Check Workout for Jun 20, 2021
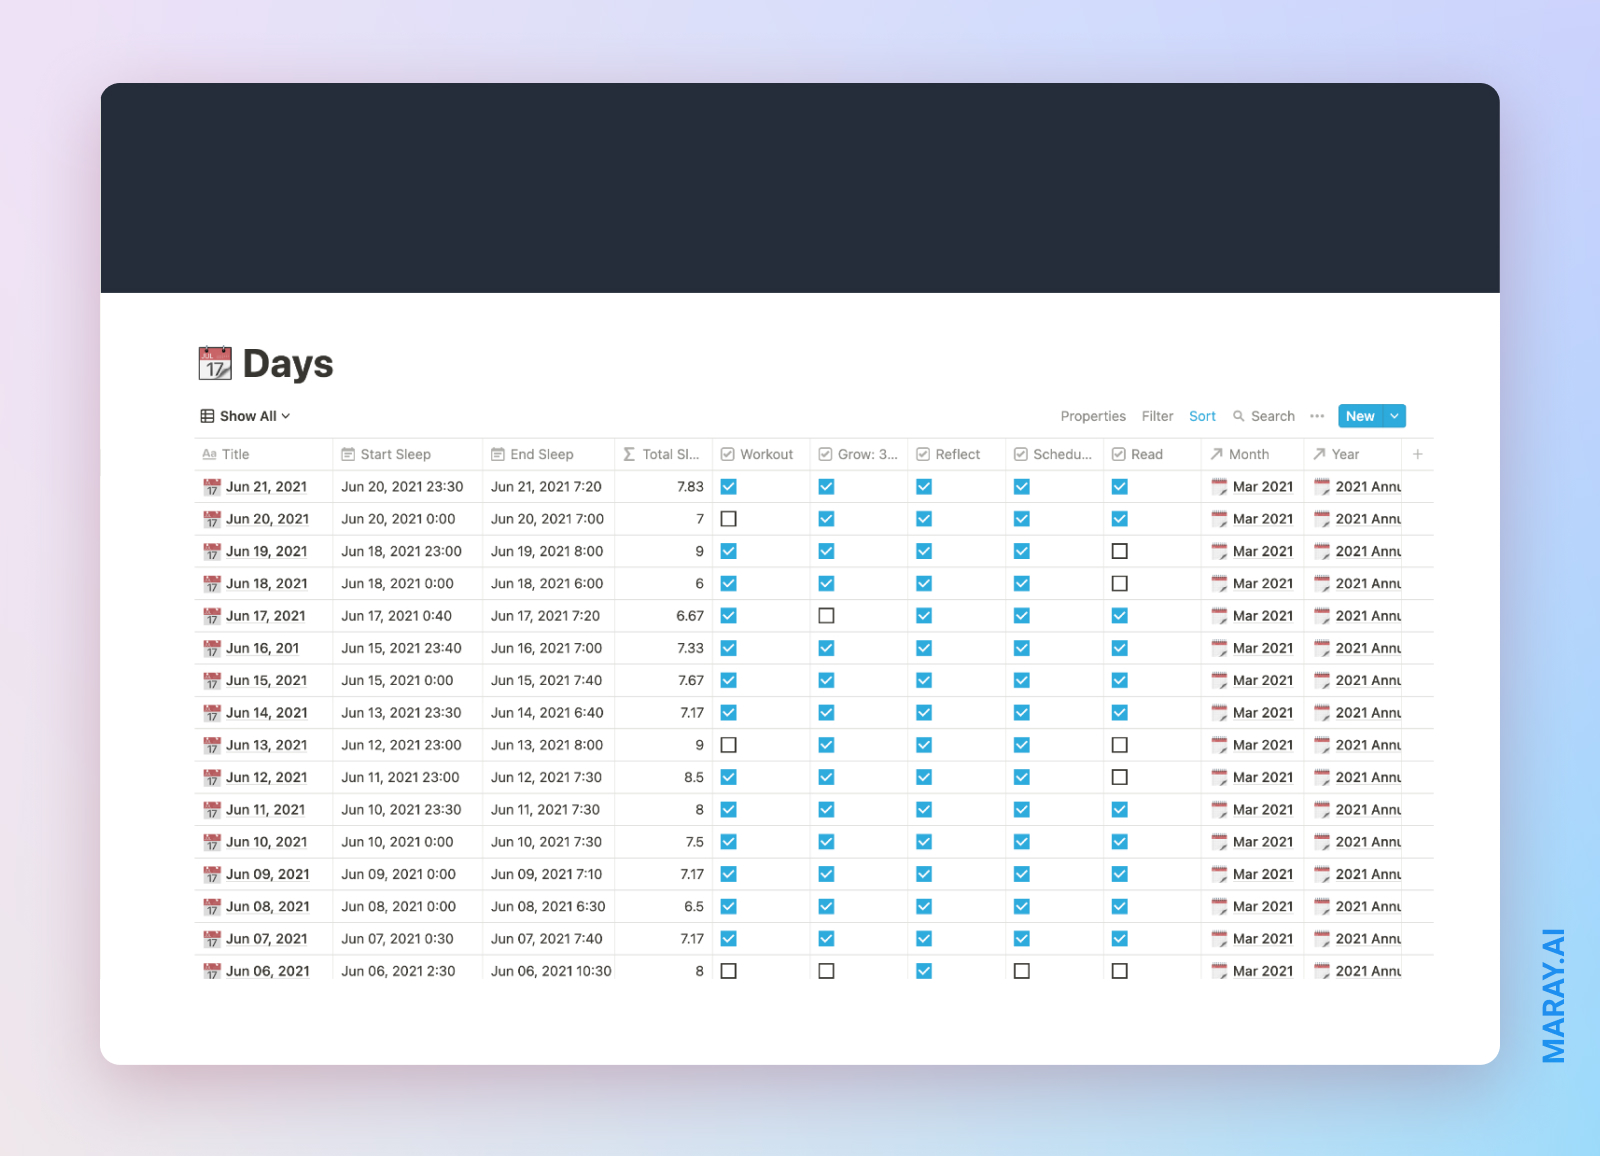Viewport: 1600px width, 1156px height. [729, 519]
